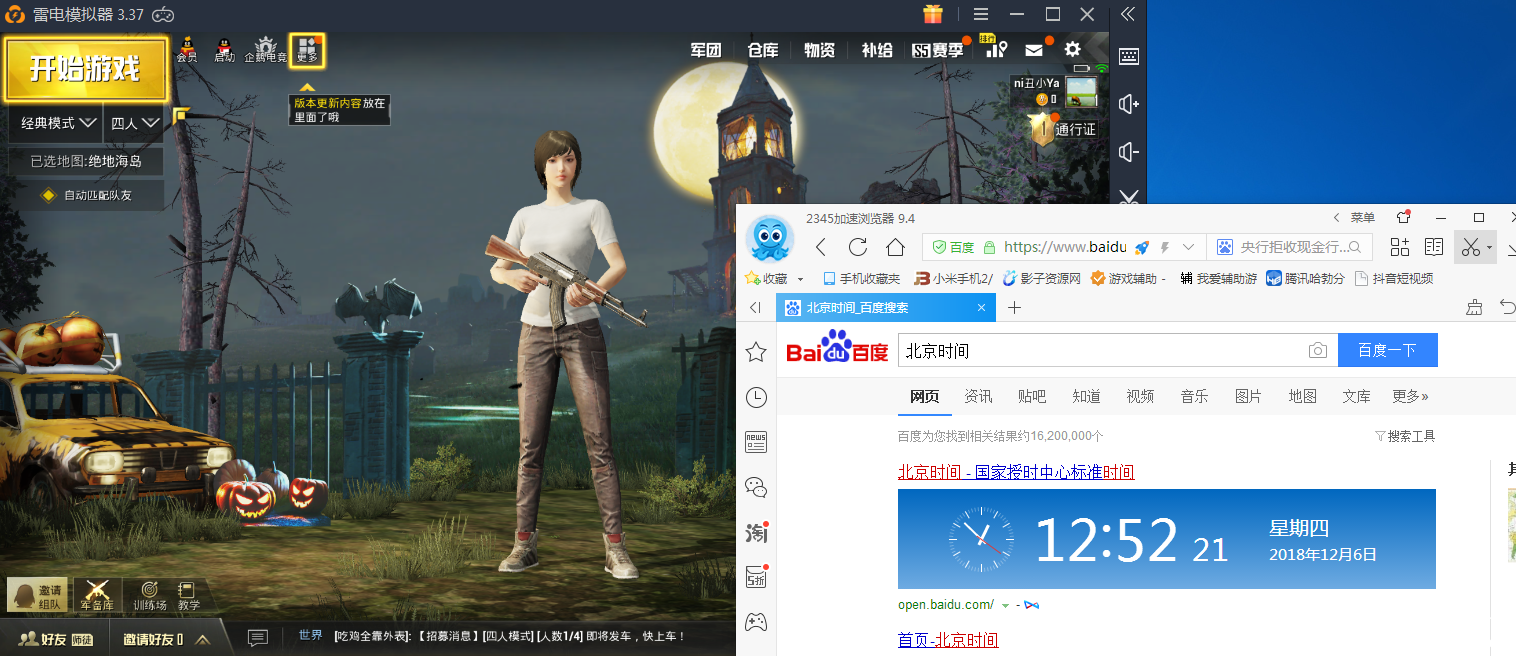Open the sidebar news icon
The width and height of the screenshot is (1516, 656).
[756, 442]
